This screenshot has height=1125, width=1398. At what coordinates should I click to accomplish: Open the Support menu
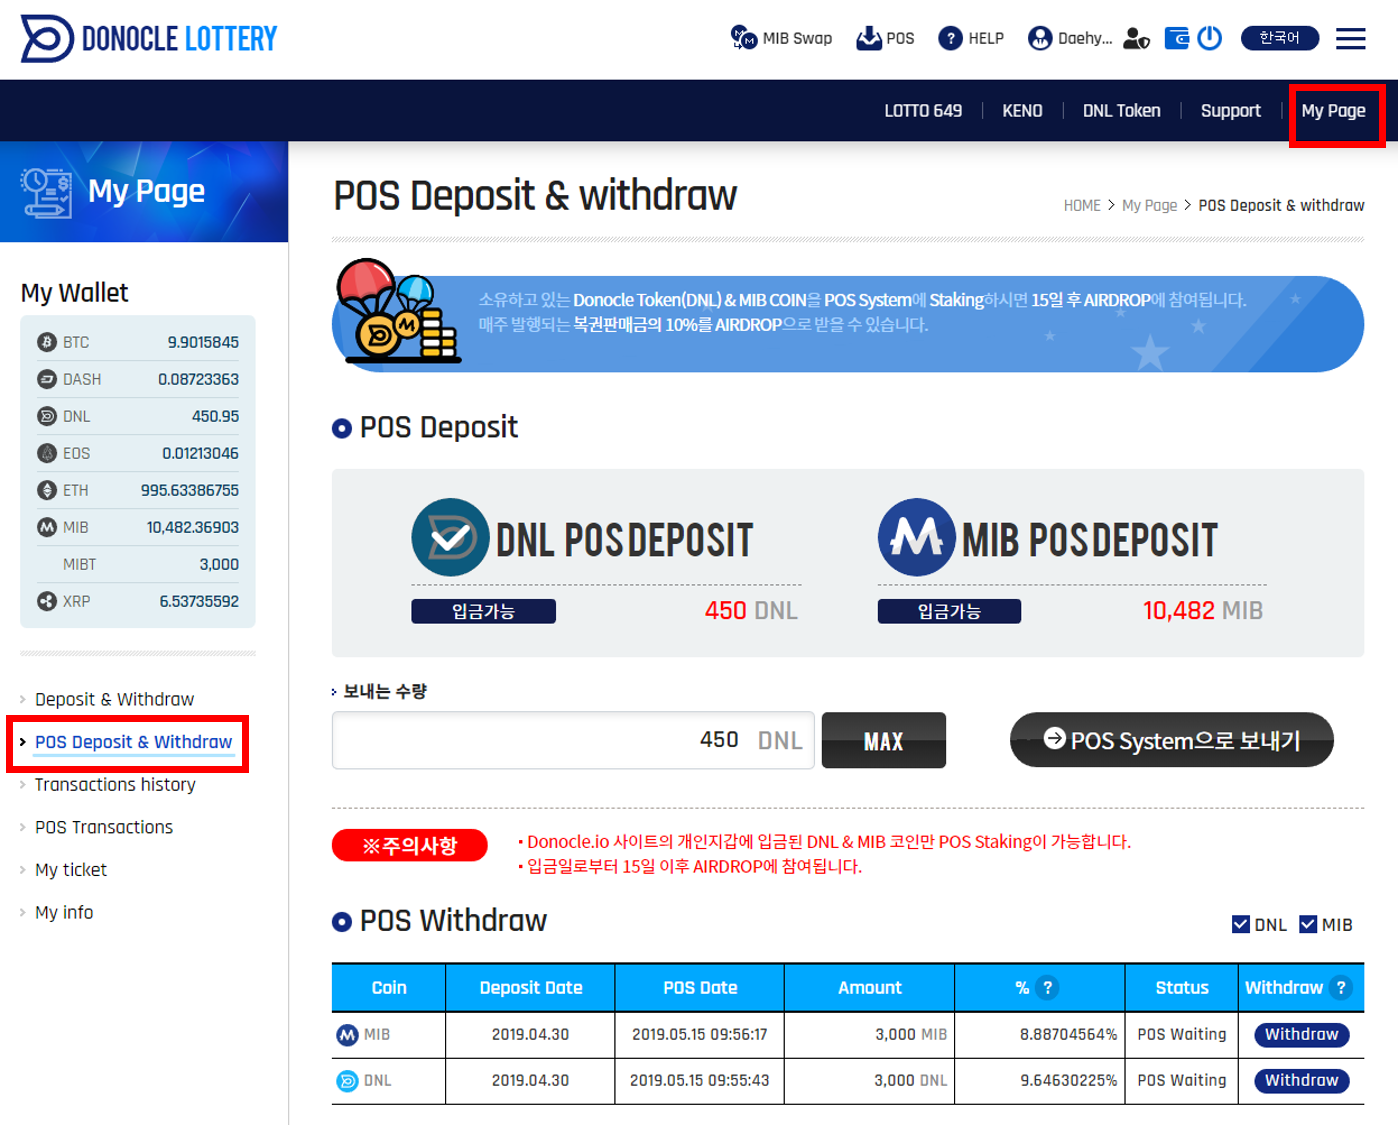pos(1231,111)
